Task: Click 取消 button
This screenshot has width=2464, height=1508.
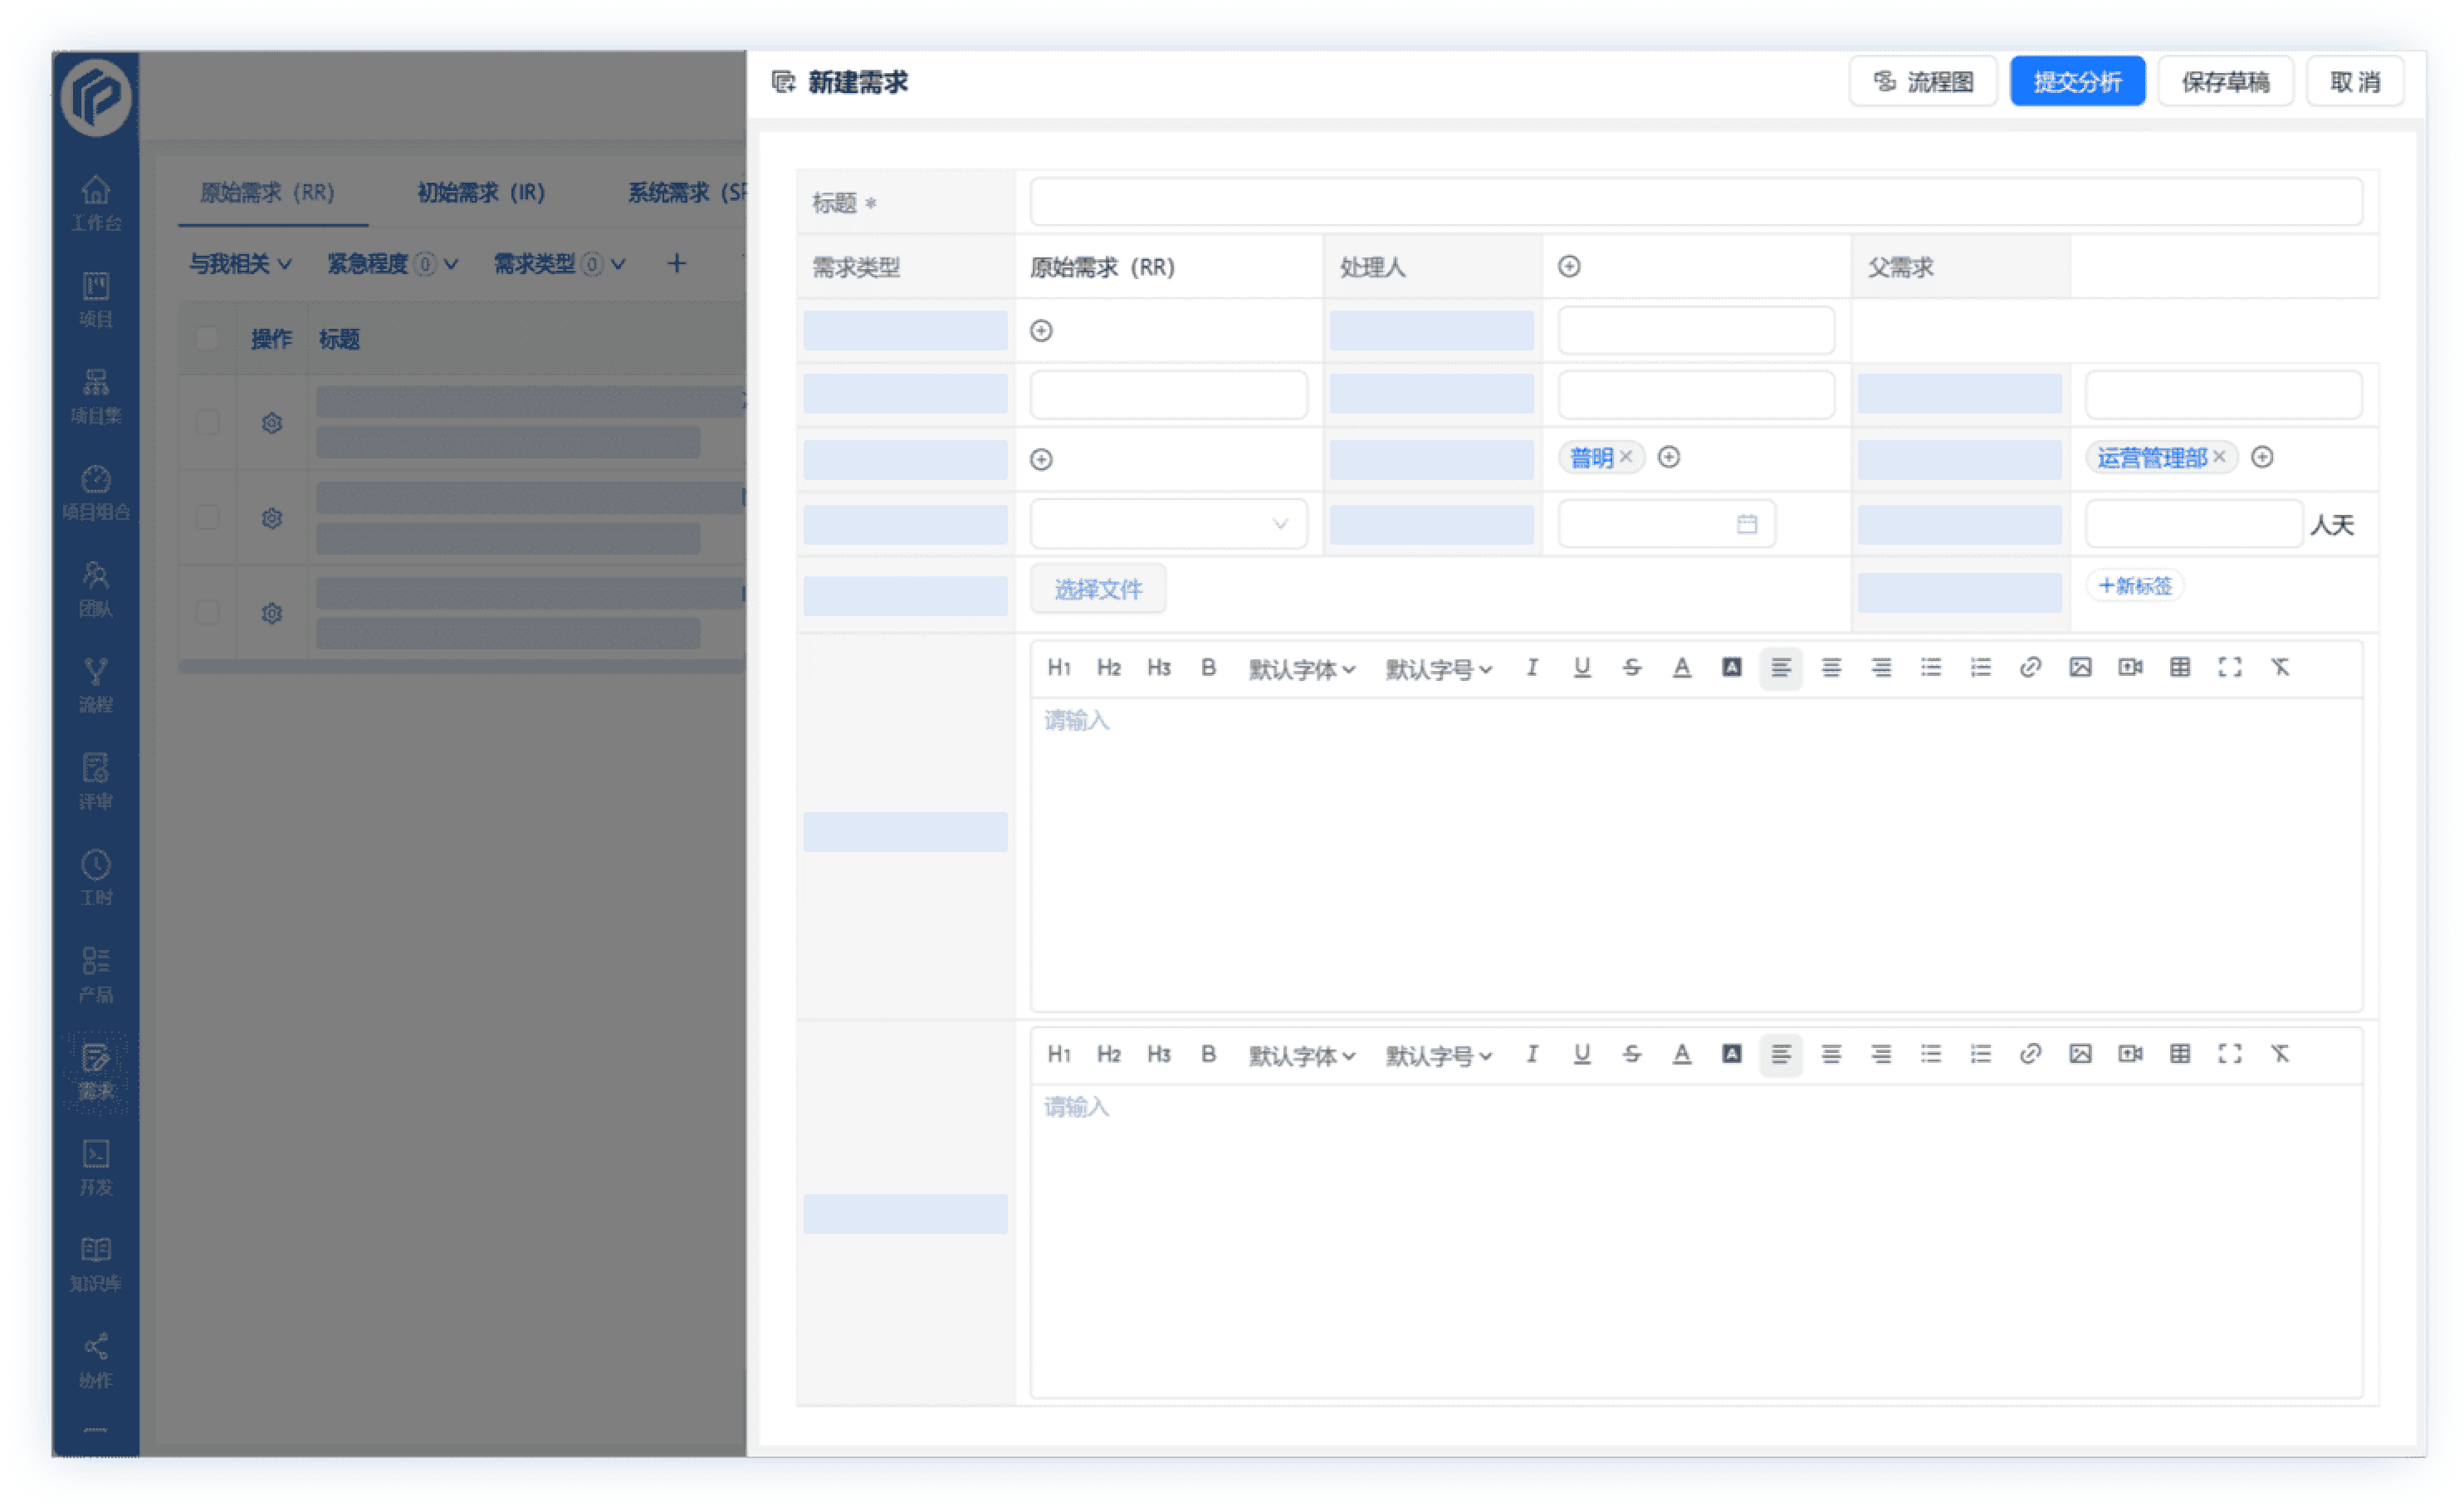Action: click(x=2354, y=81)
